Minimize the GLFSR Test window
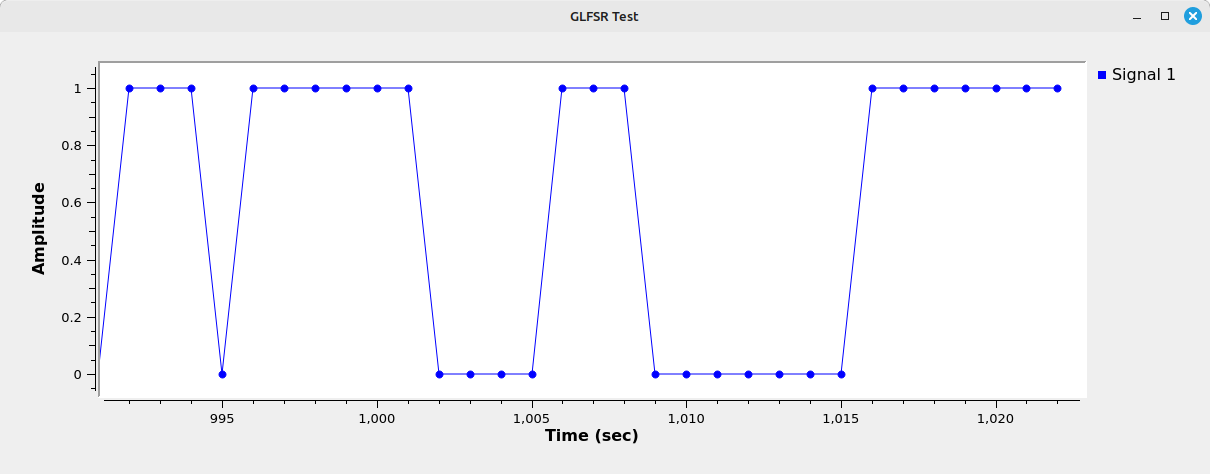 (1137, 16)
